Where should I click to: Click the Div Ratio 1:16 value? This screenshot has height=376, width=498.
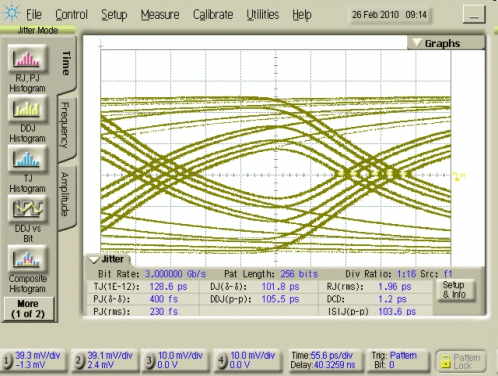coord(406,274)
